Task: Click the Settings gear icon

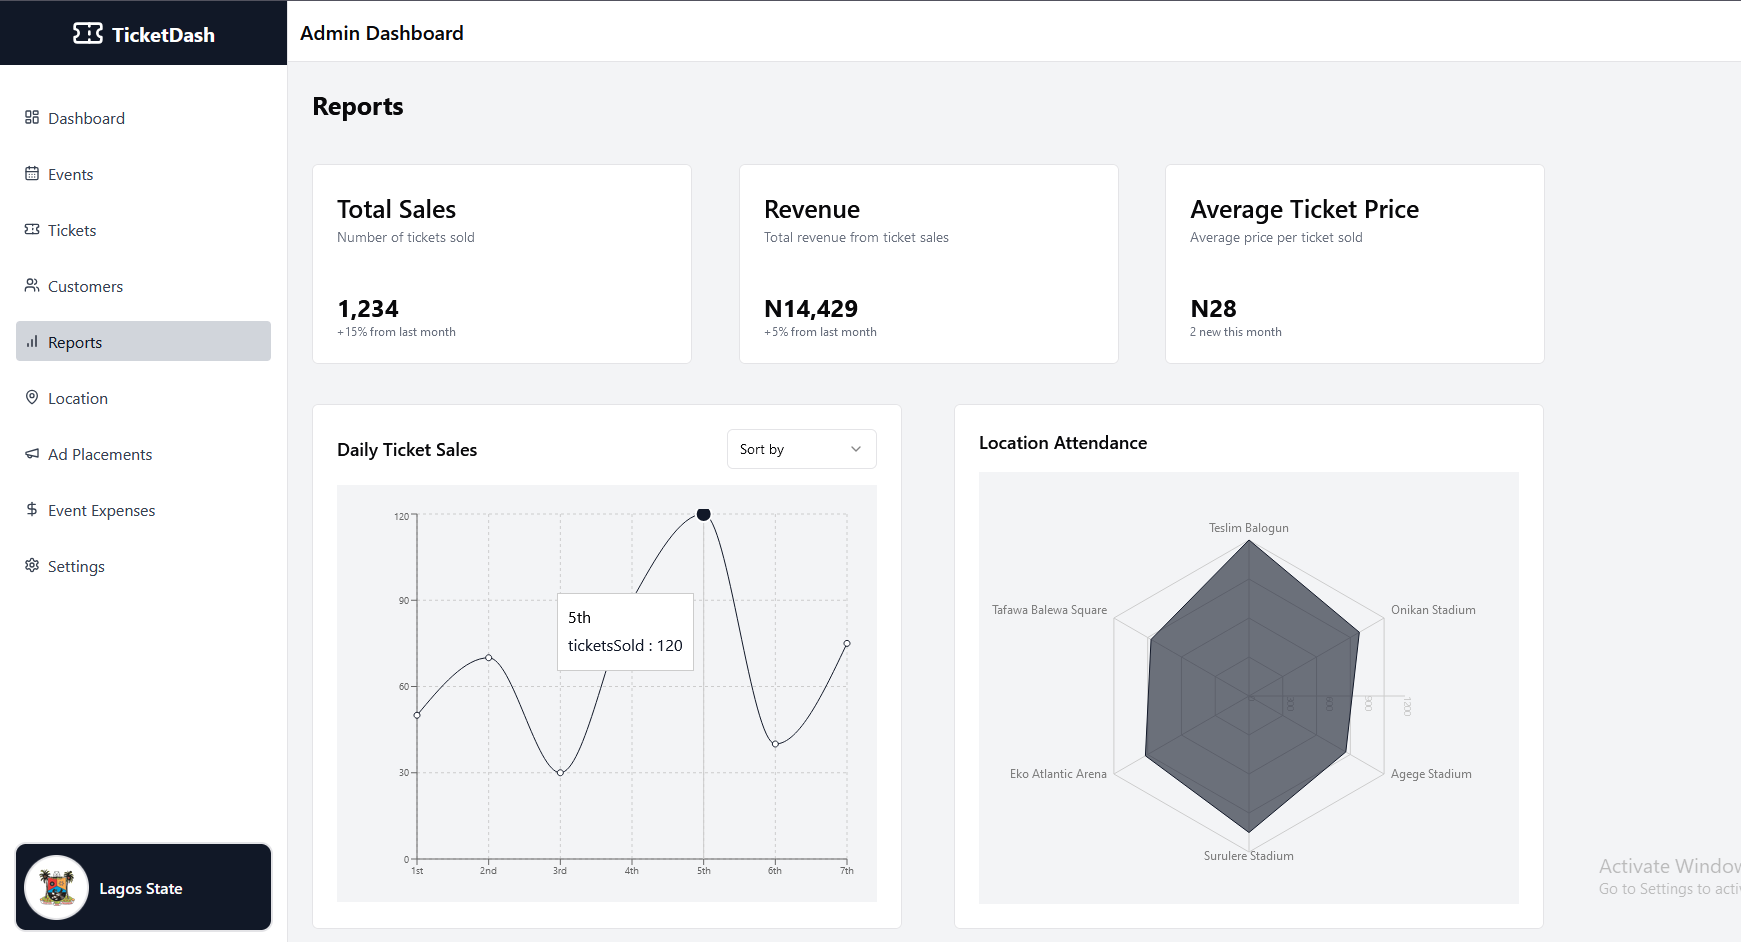Action: coord(32,565)
